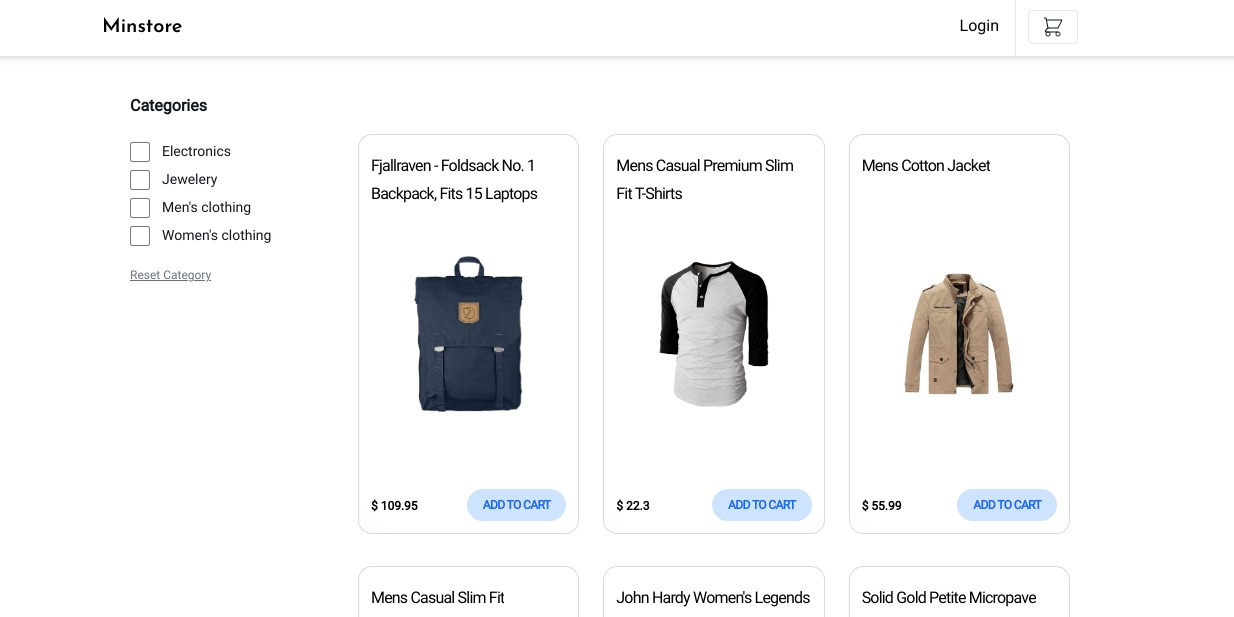Viewport: 1234px width, 617px height.
Task: Open the Mens Cotton Jacket title
Action: tap(926, 166)
